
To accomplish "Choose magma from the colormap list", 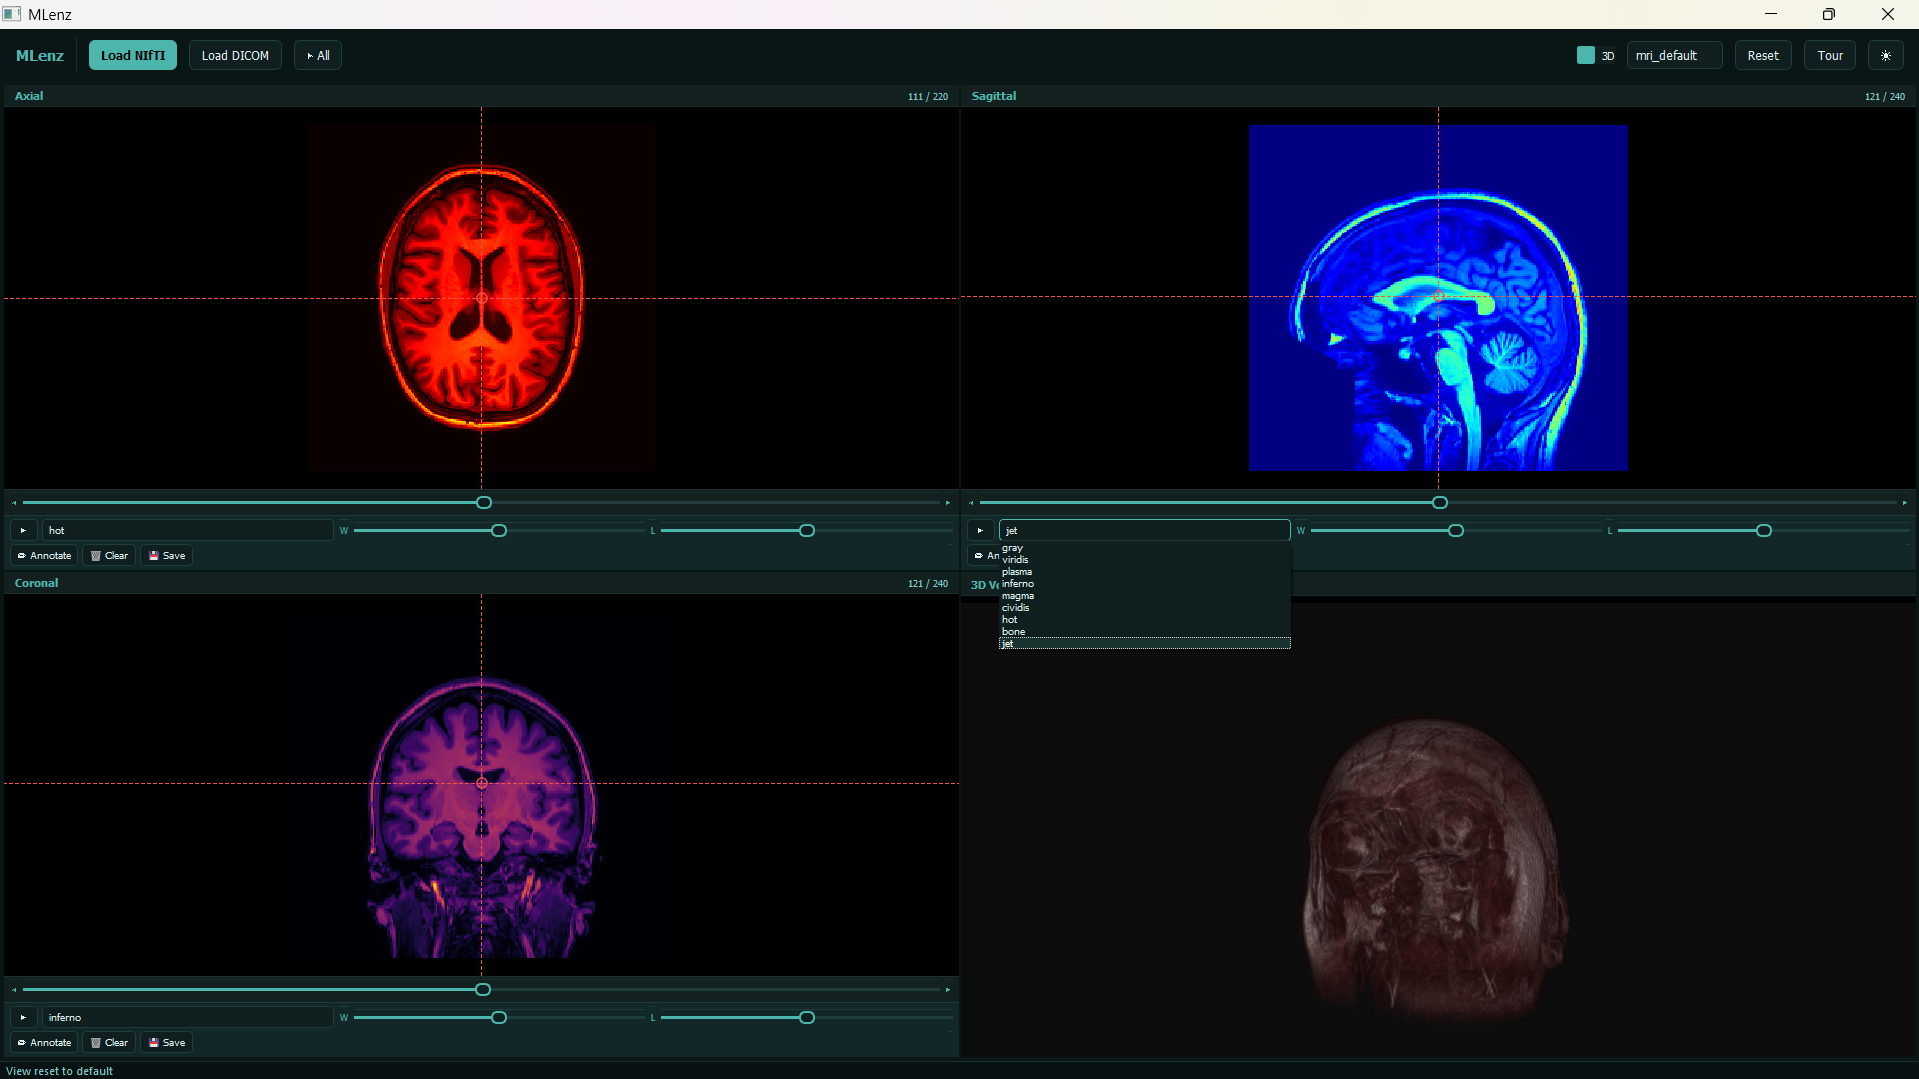I will (1145, 596).
